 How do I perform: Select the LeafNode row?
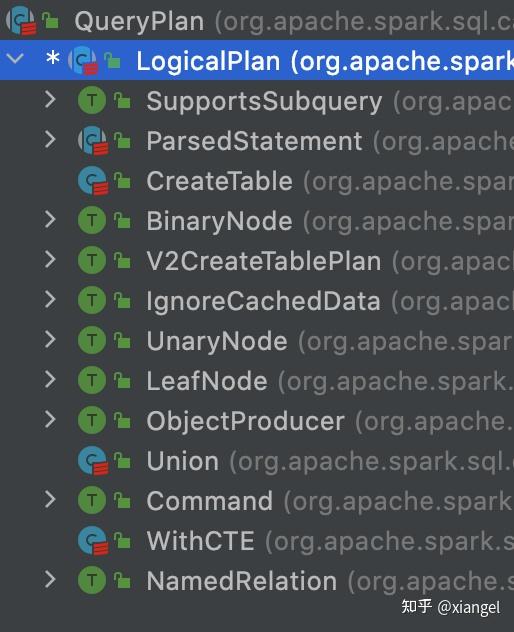[x=257, y=380]
